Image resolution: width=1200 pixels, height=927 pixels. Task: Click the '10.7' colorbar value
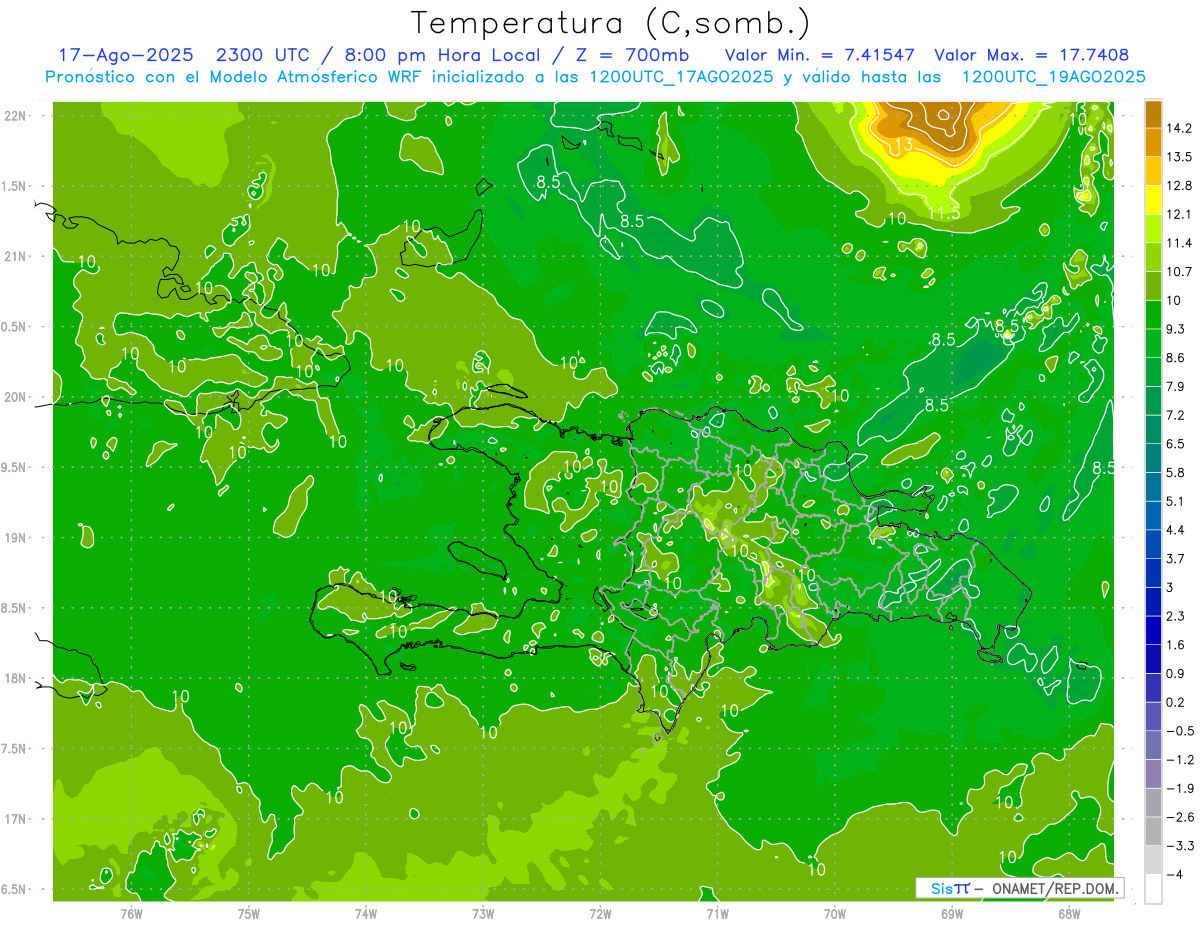click(1179, 272)
